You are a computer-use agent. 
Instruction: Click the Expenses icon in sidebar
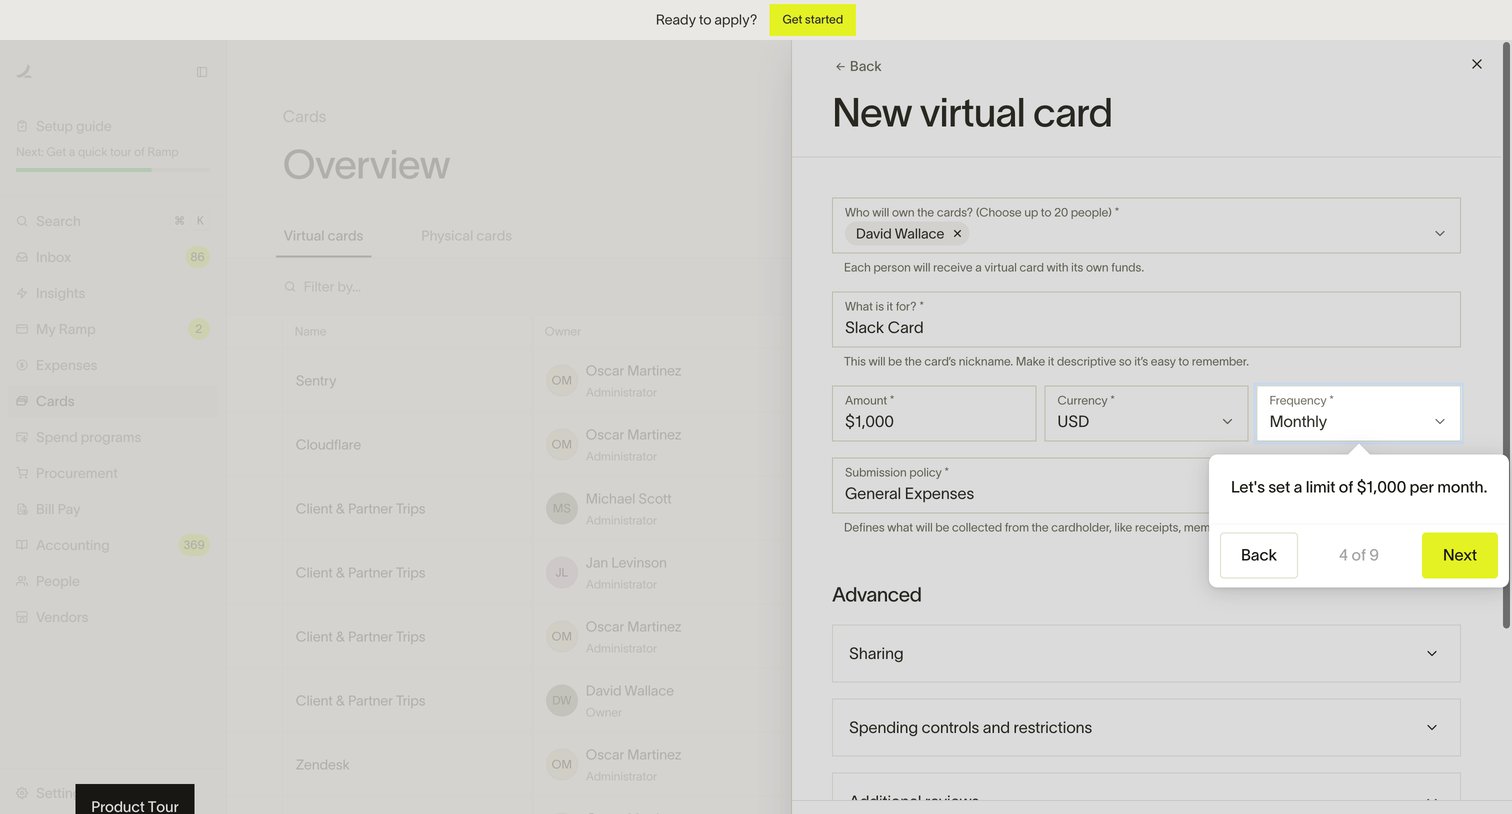[22, 365]
